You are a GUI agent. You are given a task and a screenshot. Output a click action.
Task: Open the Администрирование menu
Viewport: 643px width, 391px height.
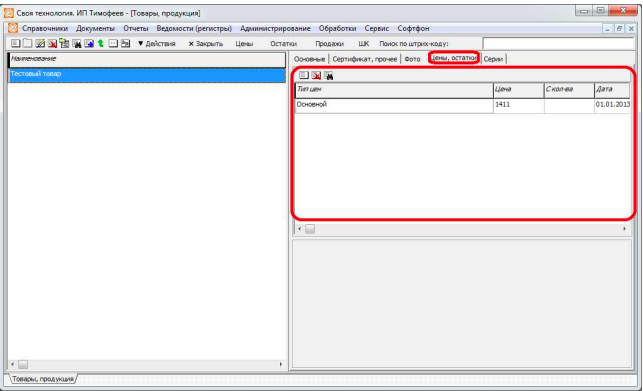(x=275, y=28)
